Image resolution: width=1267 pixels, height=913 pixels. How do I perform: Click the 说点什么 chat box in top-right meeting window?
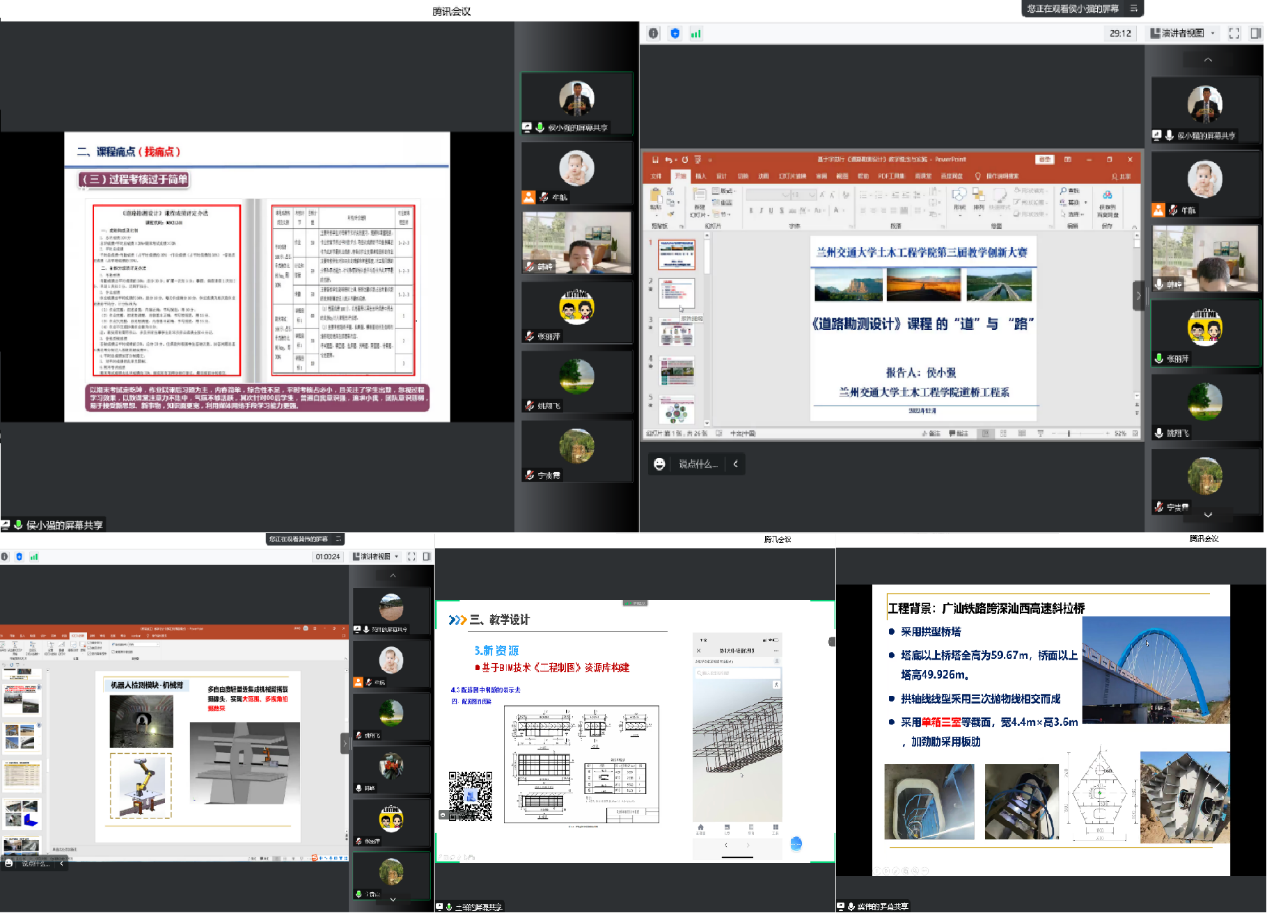[699, 464]
